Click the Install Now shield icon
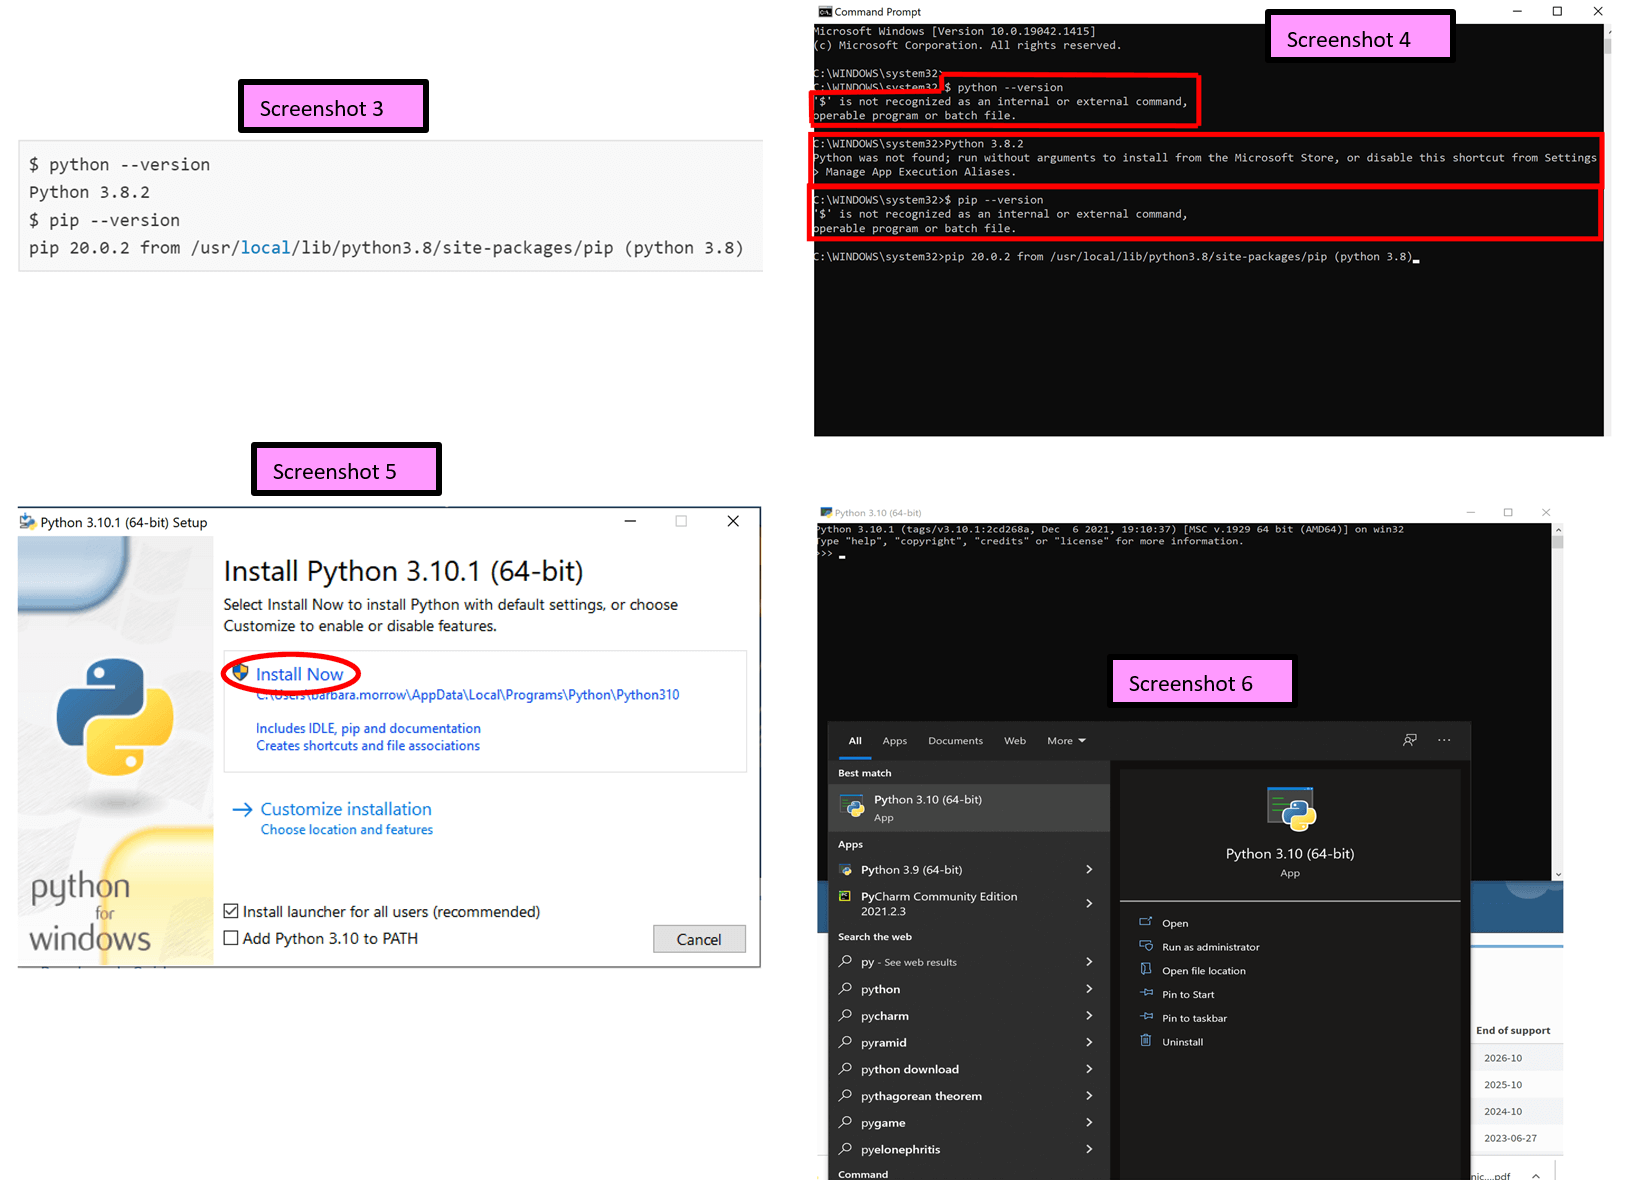 [240, 673]
